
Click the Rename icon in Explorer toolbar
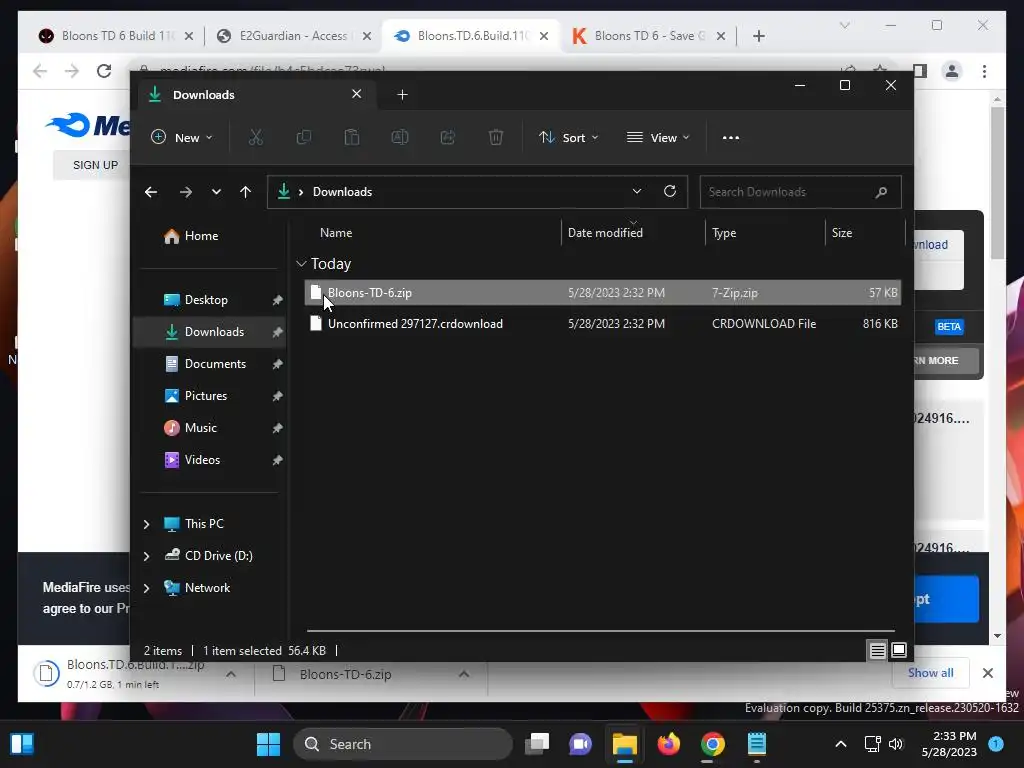pos(400,137)
